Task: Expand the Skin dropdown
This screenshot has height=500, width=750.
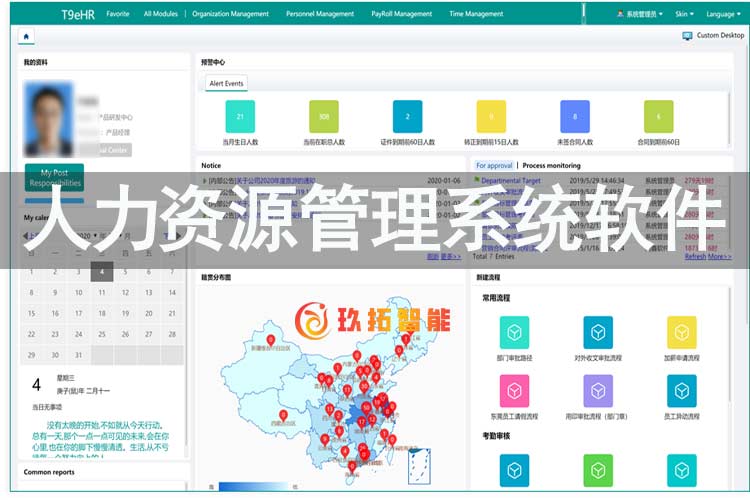Action: [683, 14]
